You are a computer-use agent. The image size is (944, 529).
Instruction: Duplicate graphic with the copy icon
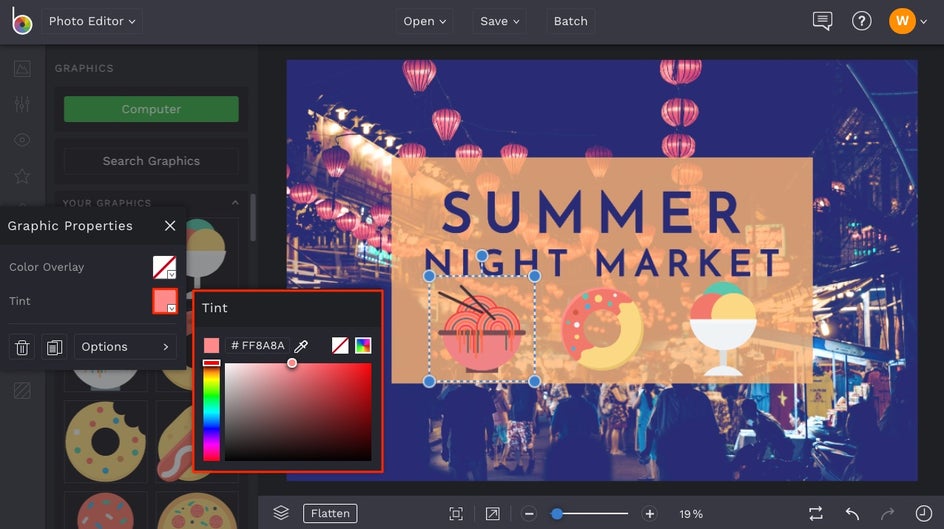[x=54, y=347]
